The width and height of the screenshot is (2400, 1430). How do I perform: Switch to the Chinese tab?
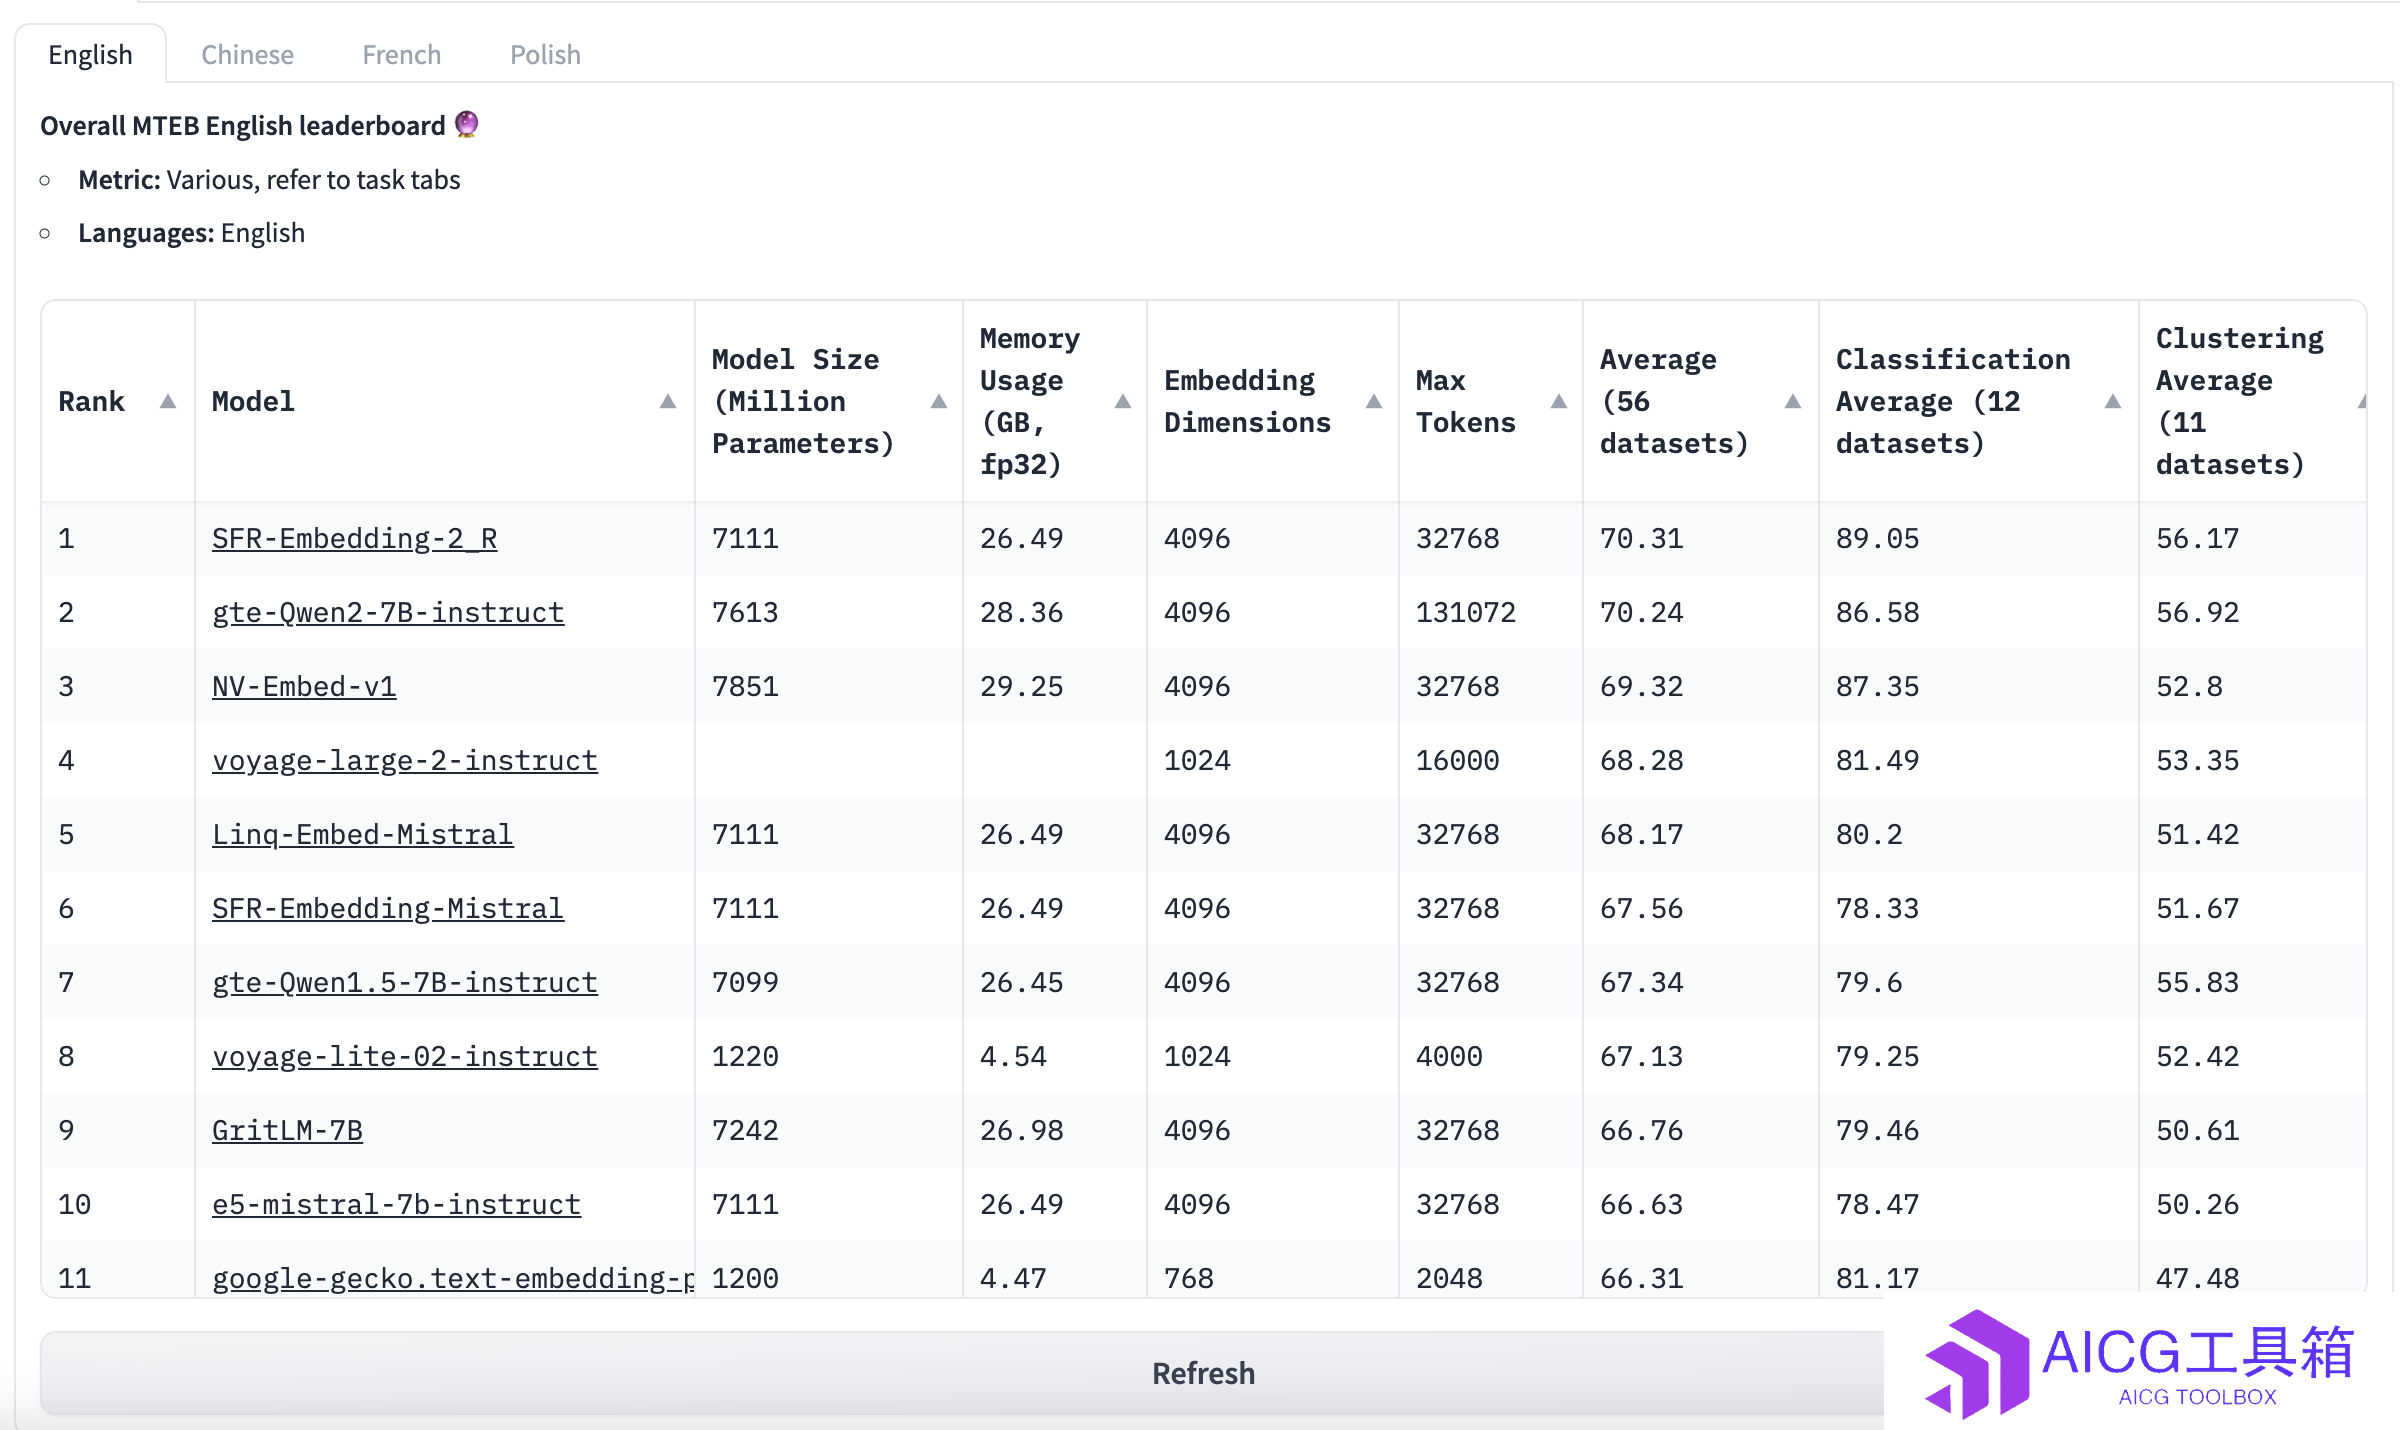[247, 54]
